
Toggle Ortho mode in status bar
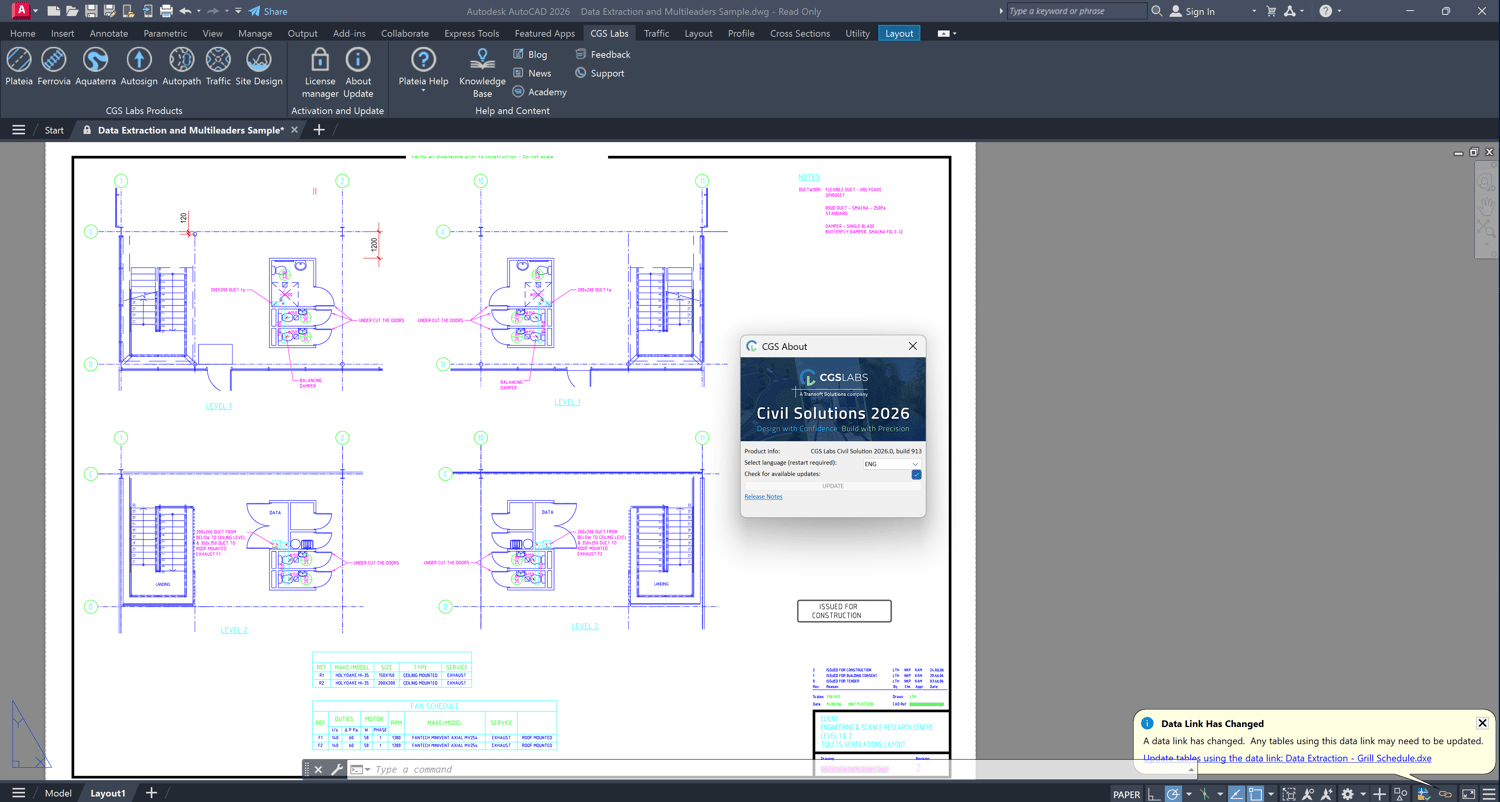point(1154,794)
